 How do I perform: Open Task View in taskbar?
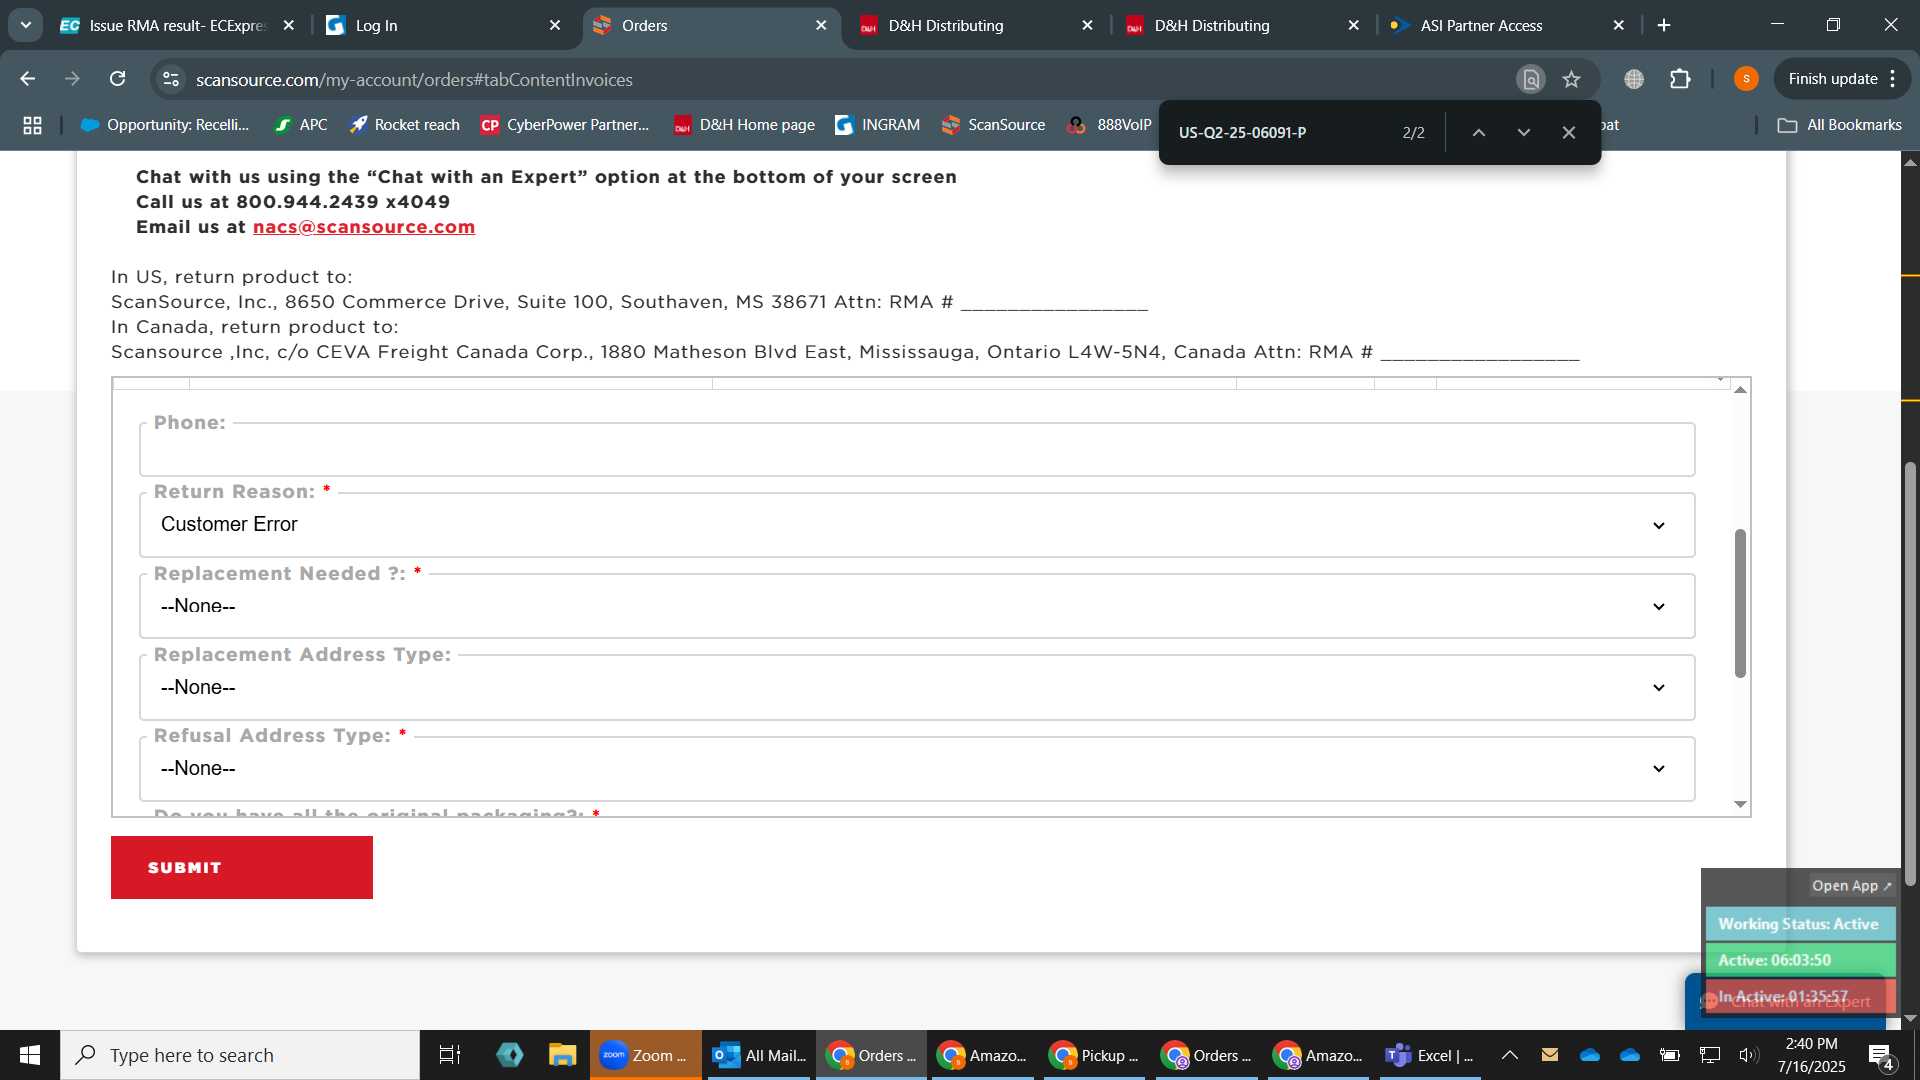coord(450,1055)
